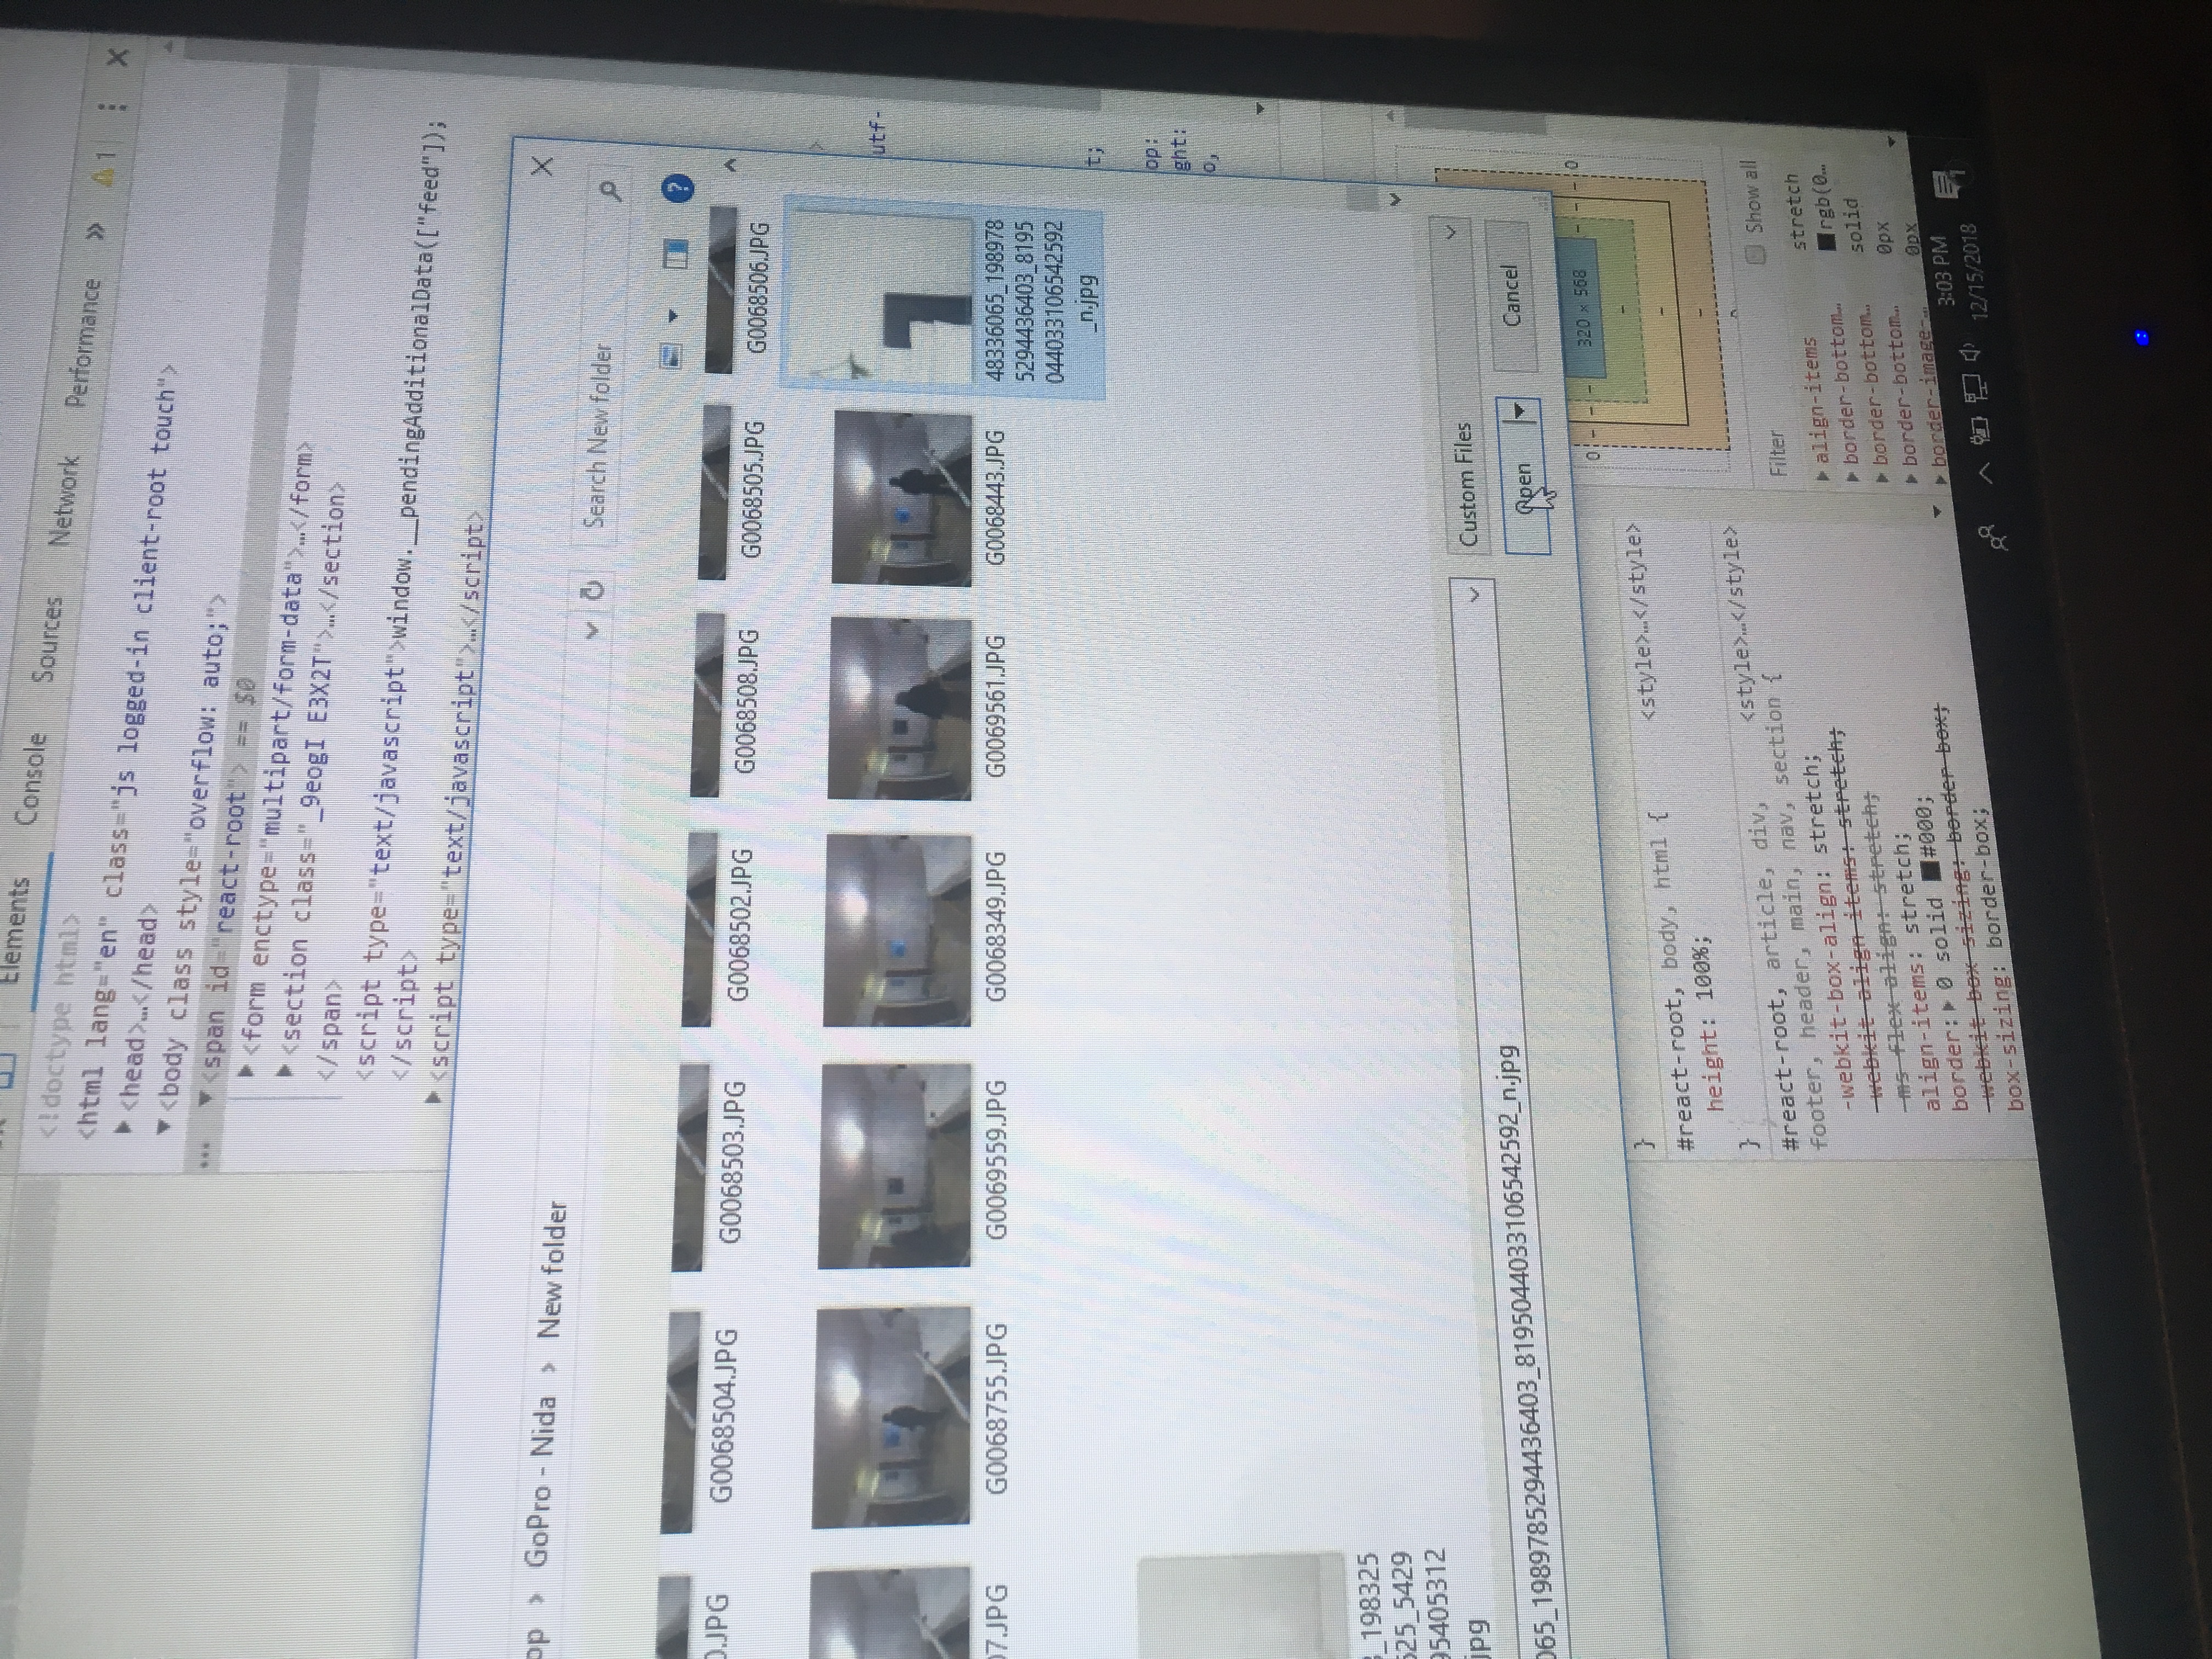This screenshot has width=2212, height=1659.
Task: Open the Custom Files type dropdown
Action: [1461, 385]
